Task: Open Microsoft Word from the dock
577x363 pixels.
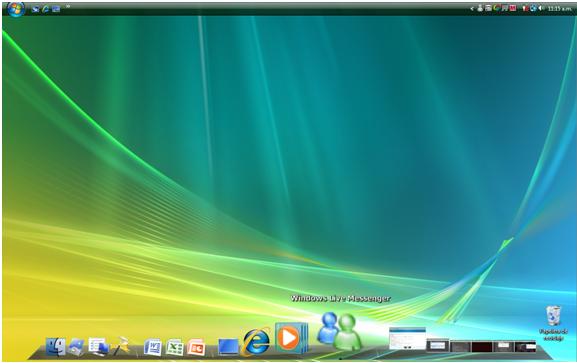Action: coord(153,347)
